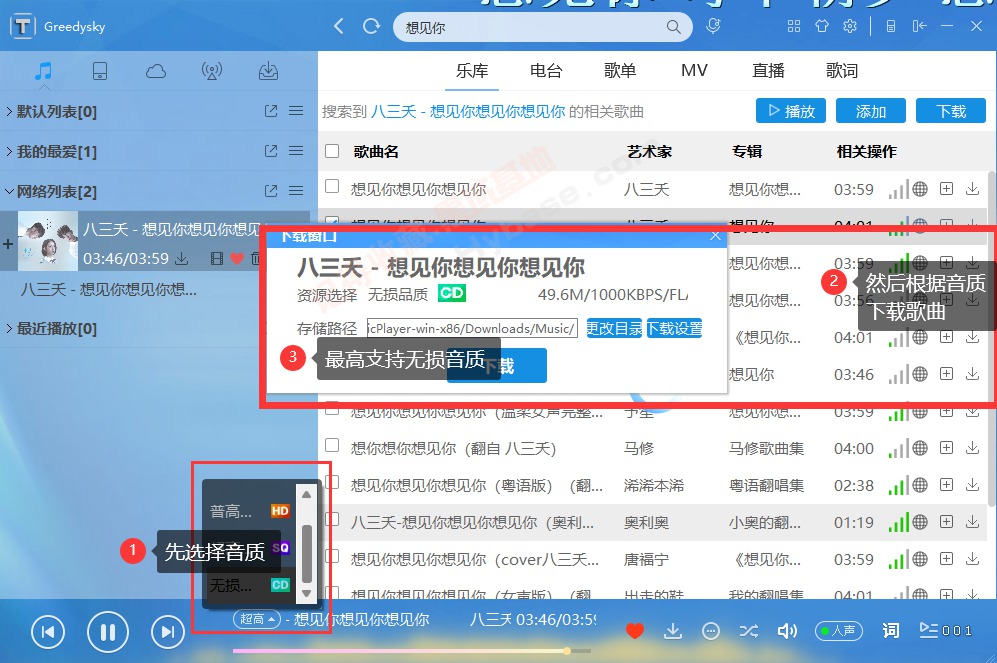This screenshot has width=997, height=663.
Task: Switch to 歌词 tab
Action: point(842,71)
